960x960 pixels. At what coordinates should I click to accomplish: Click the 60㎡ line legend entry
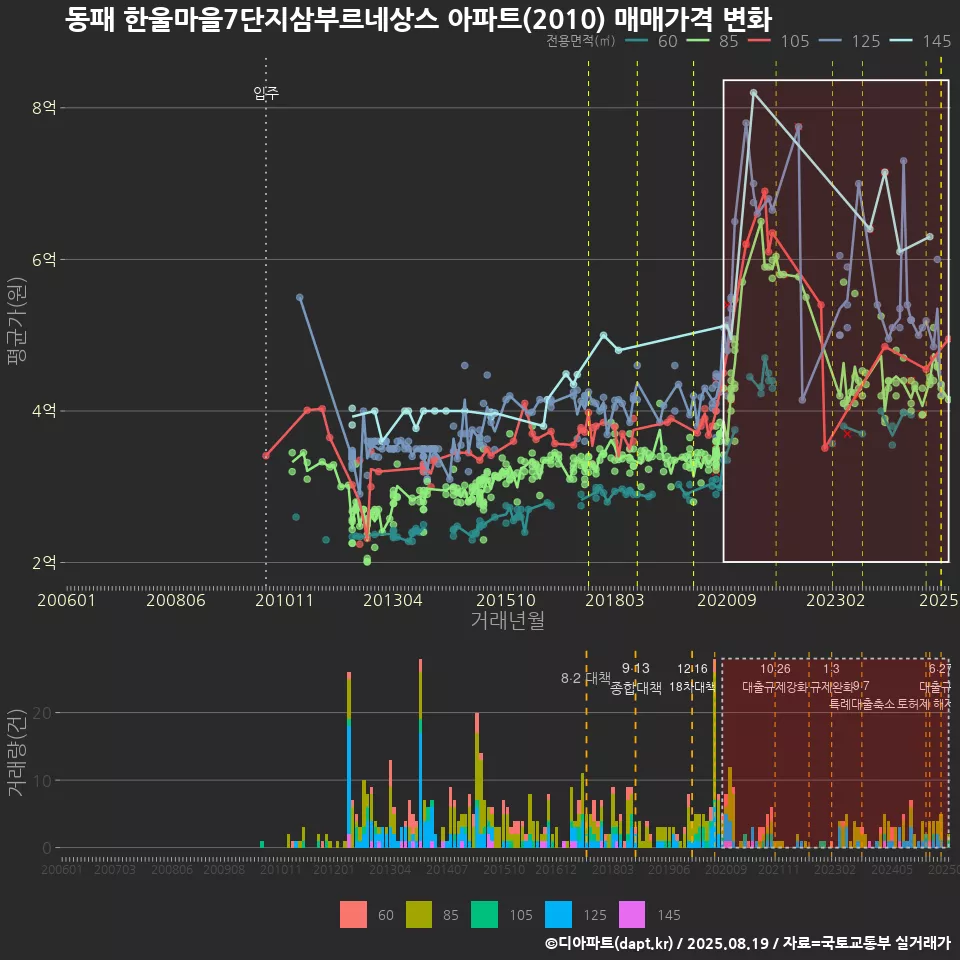[651, 41]
